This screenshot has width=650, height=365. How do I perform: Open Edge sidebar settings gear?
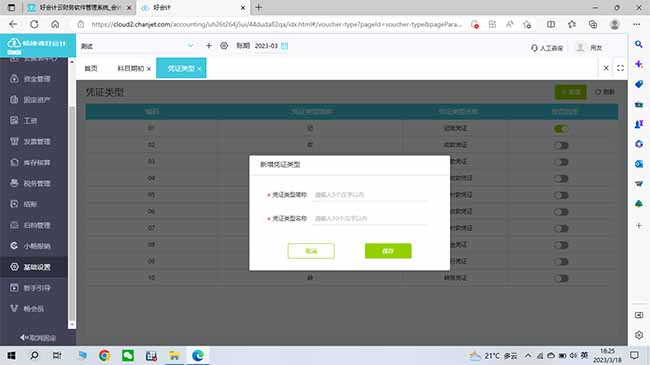[639, 335]
